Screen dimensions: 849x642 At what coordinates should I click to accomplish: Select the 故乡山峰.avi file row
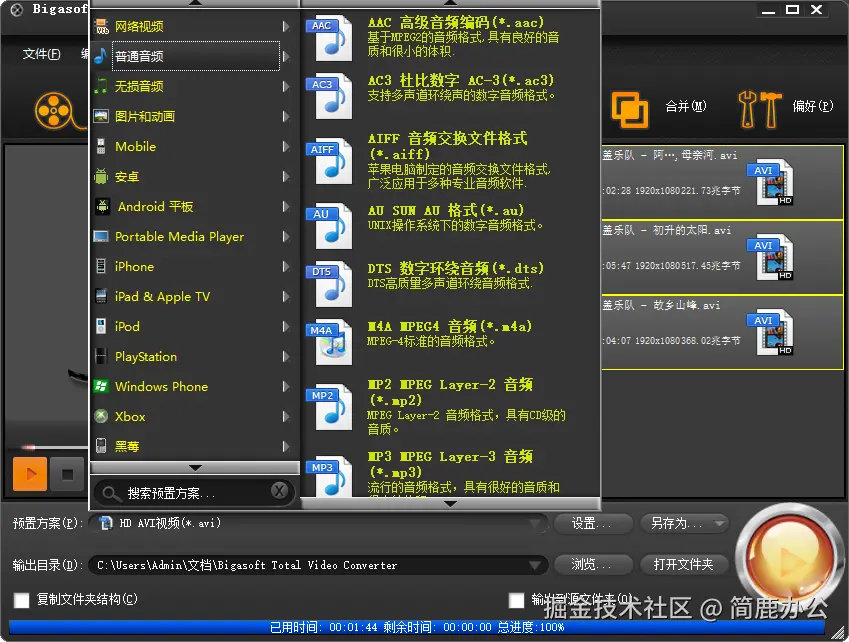(x=722, y=332)
